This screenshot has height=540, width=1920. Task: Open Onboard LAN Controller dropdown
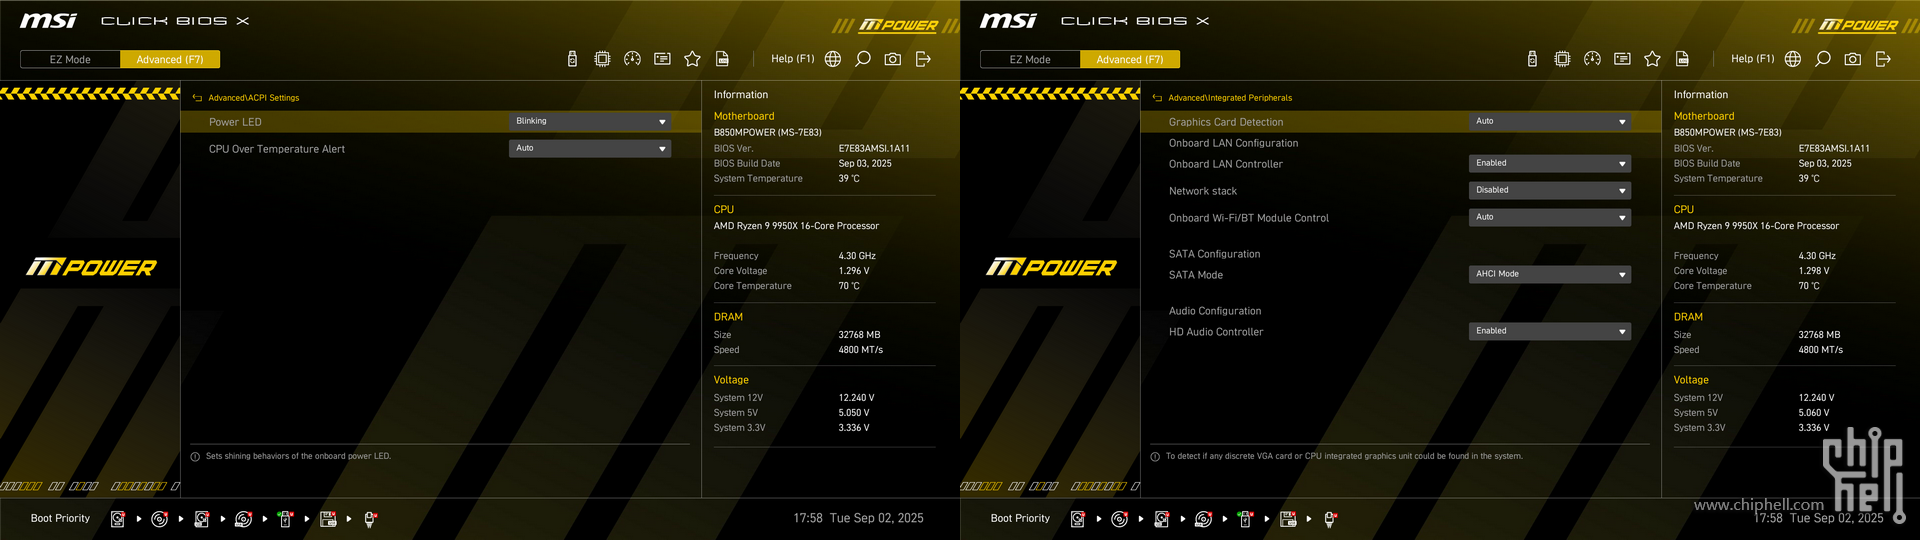coord(1550,164)
